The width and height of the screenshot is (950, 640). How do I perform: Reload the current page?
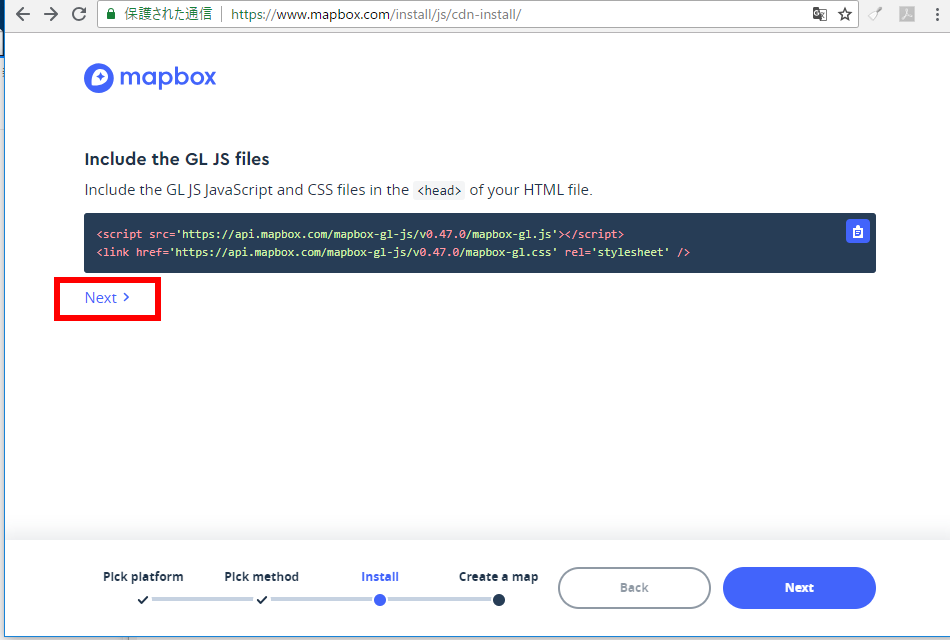click(79, 14)
